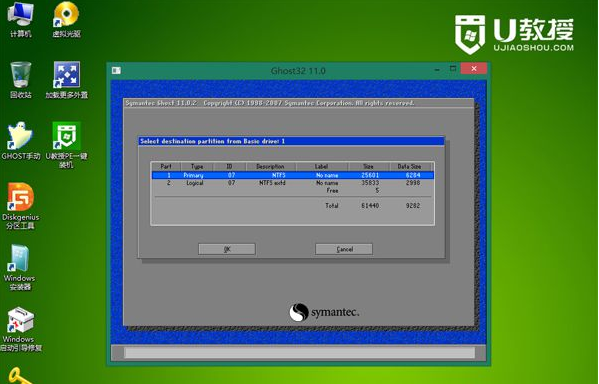Click the bottom status bar of Ghost32
Viewport: 599px width, 384px height.
point(299,353)
